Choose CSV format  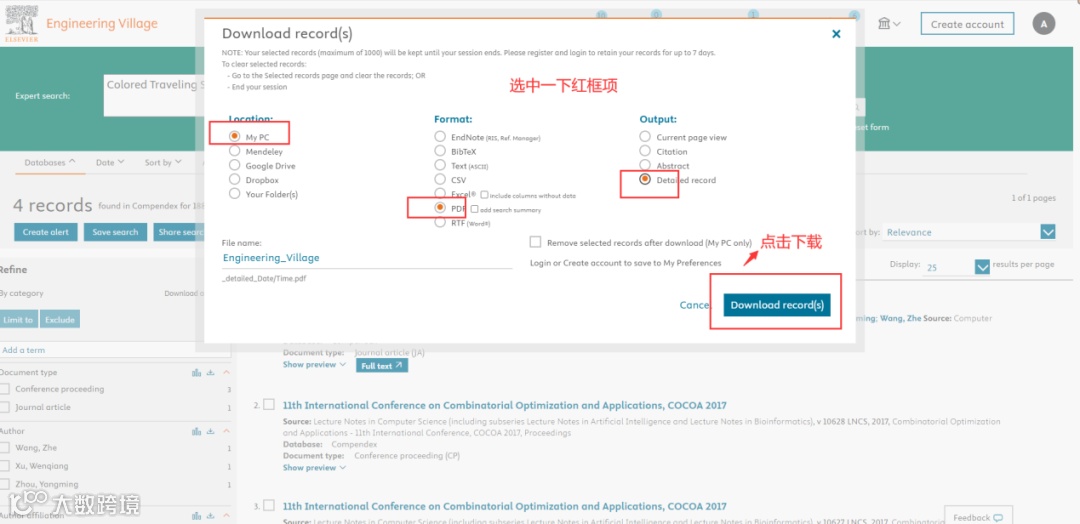[x=439, y=180]
